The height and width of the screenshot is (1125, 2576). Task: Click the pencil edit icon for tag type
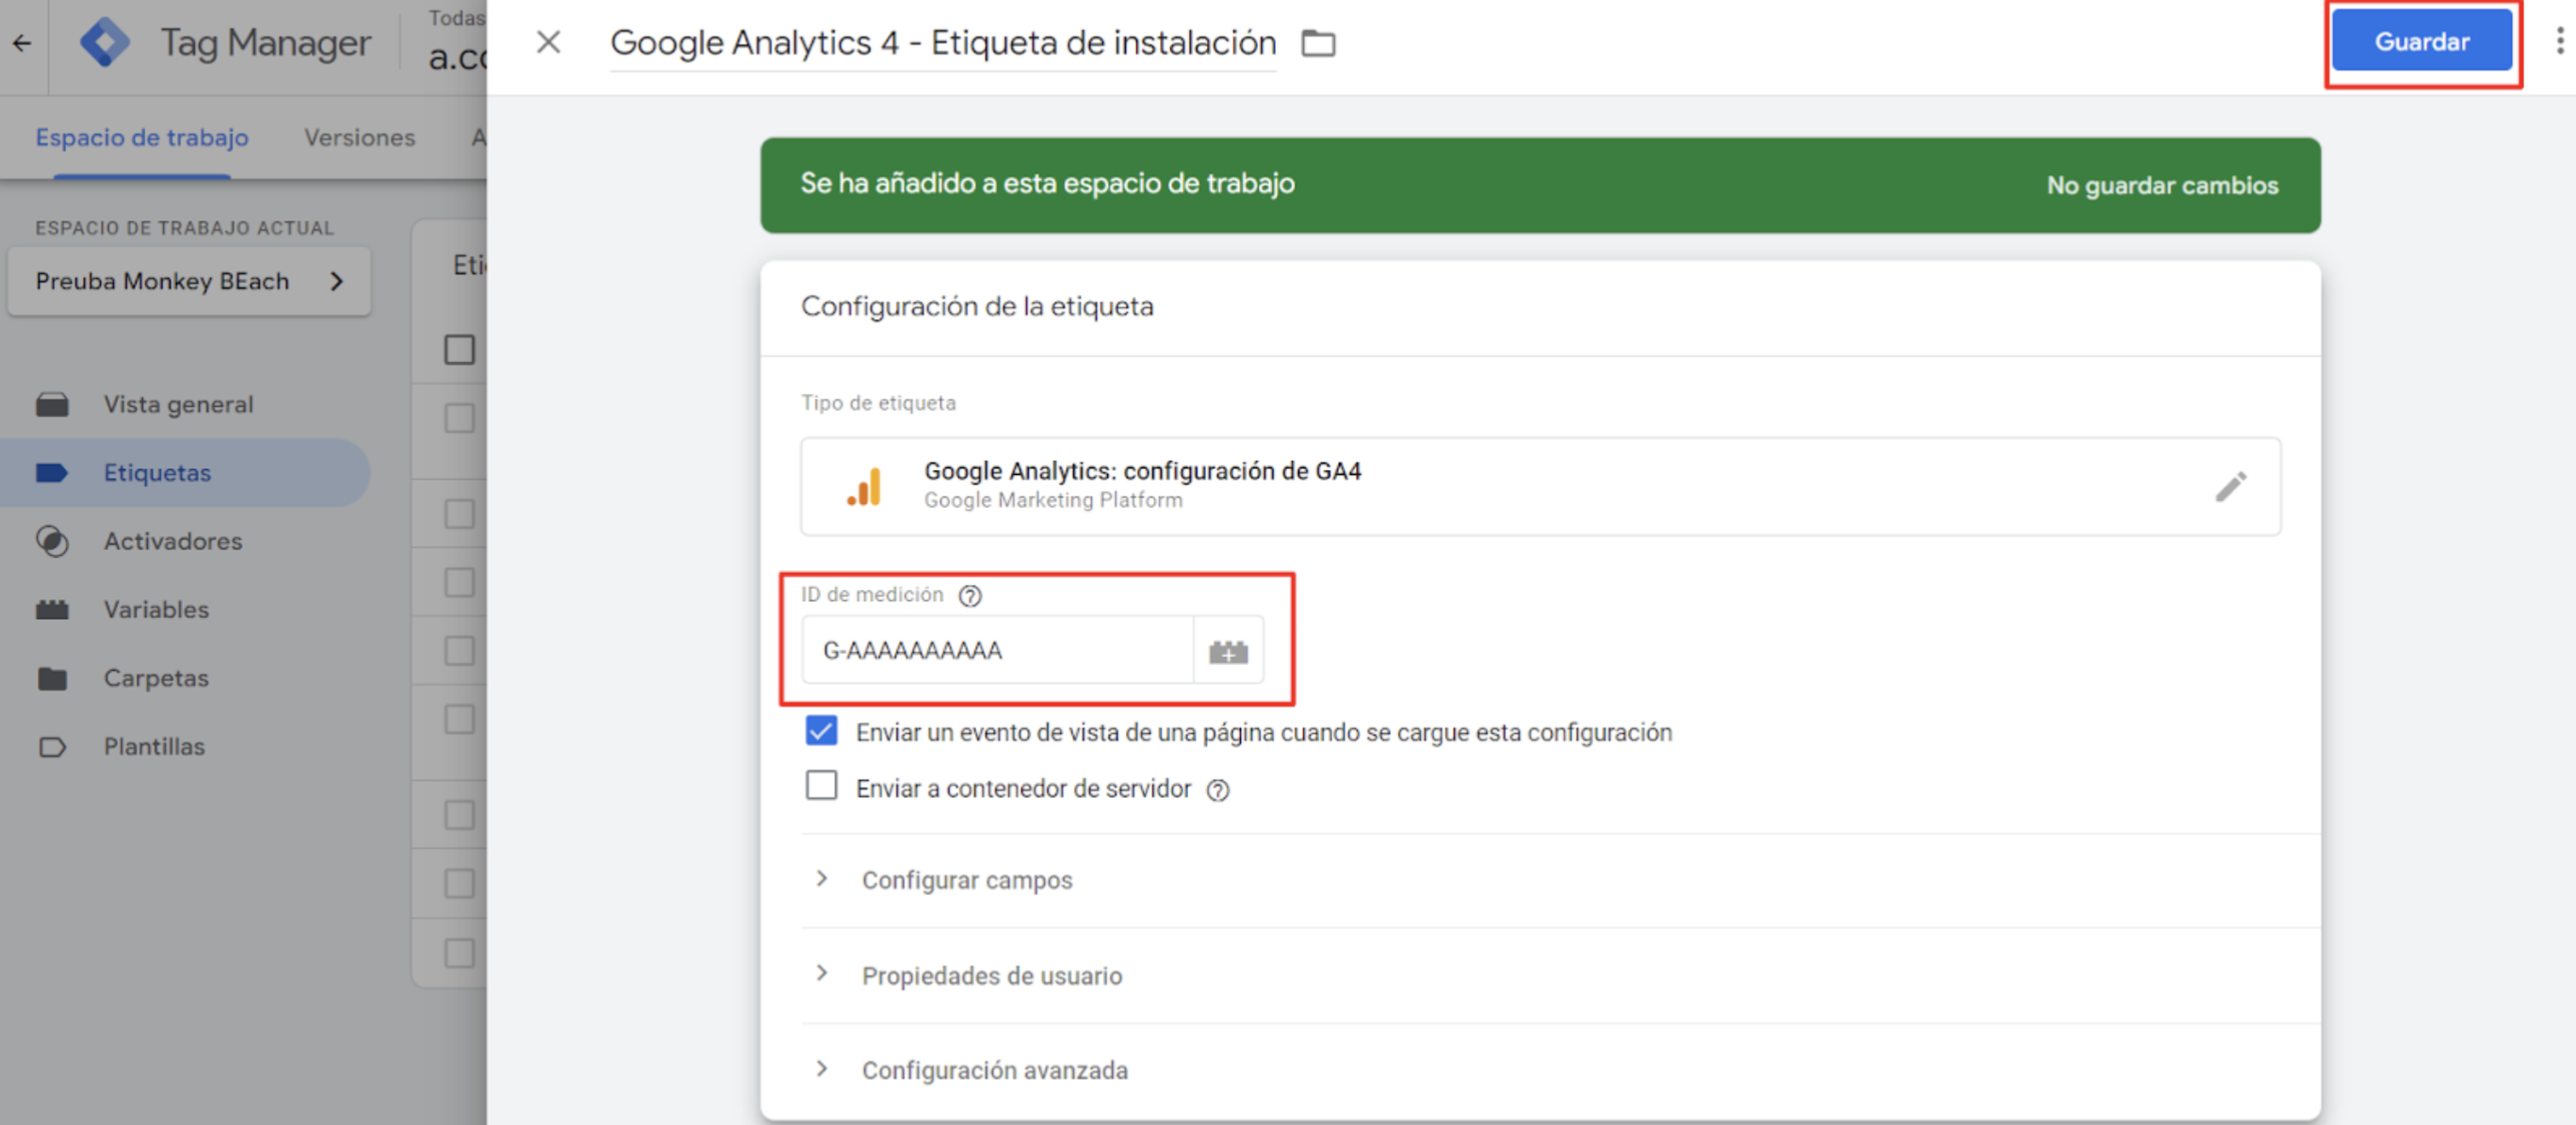(2230, 487)
